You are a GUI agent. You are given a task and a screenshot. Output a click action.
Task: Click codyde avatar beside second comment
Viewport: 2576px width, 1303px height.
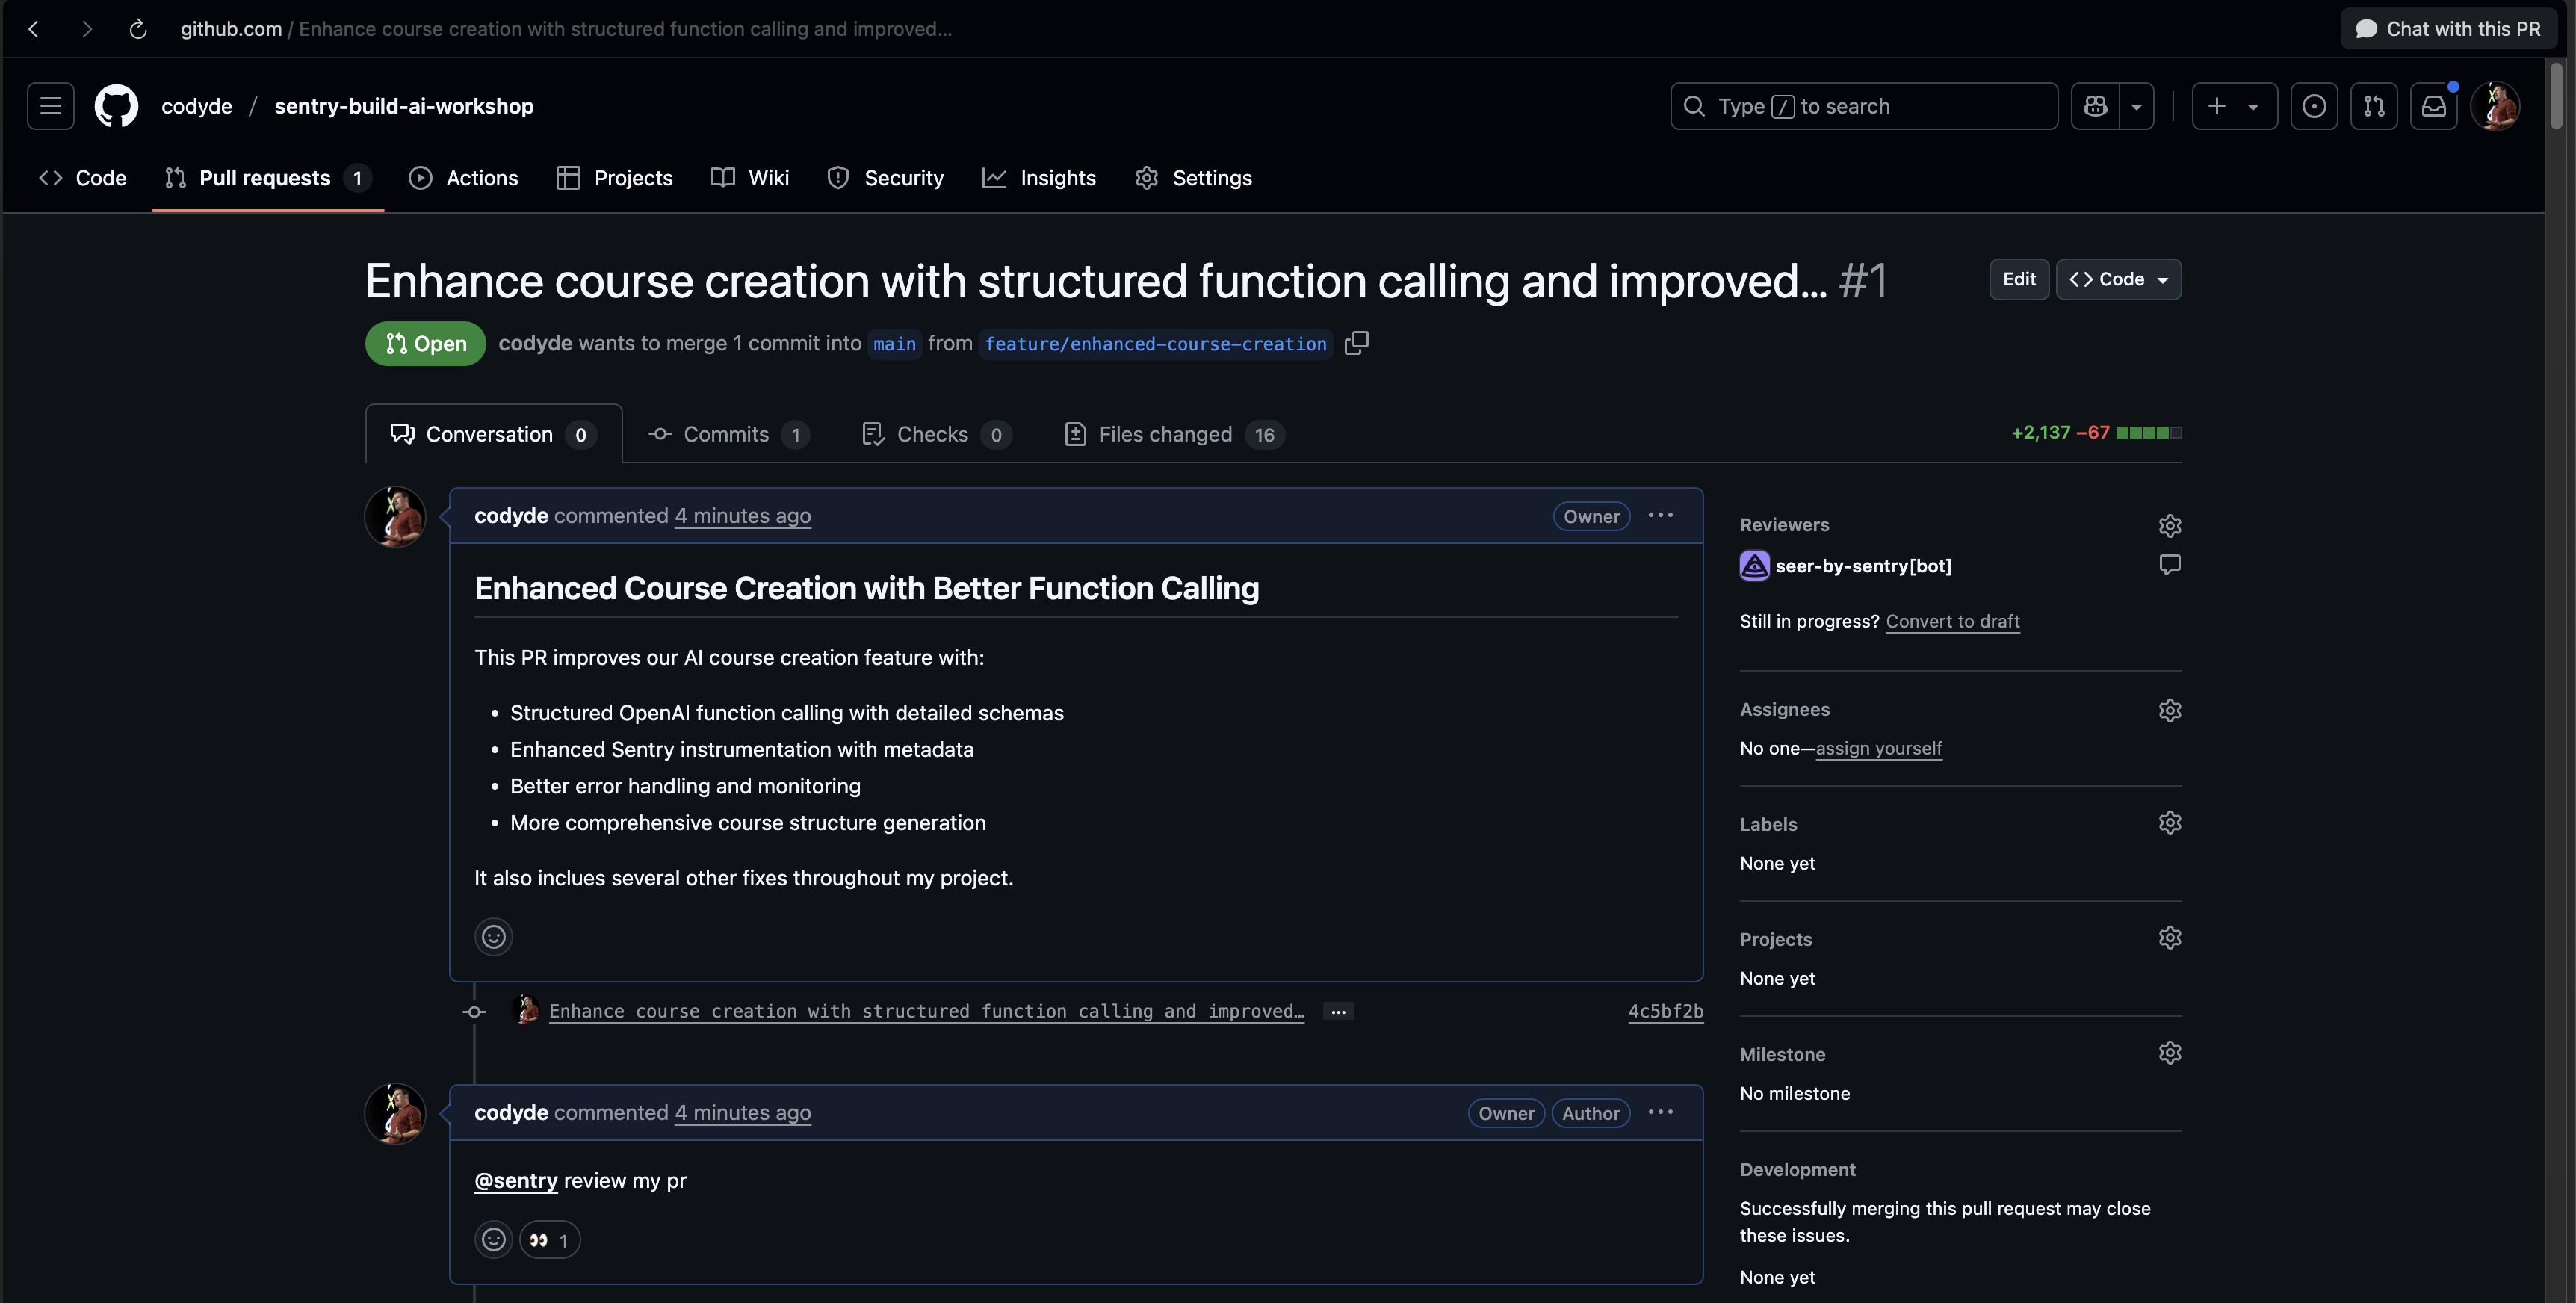pyautogui.click(x=395, y=1114)
